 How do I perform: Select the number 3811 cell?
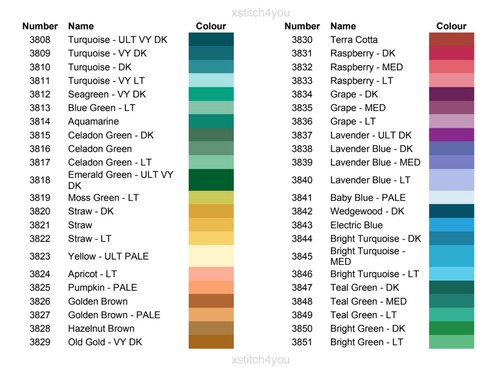40,81
